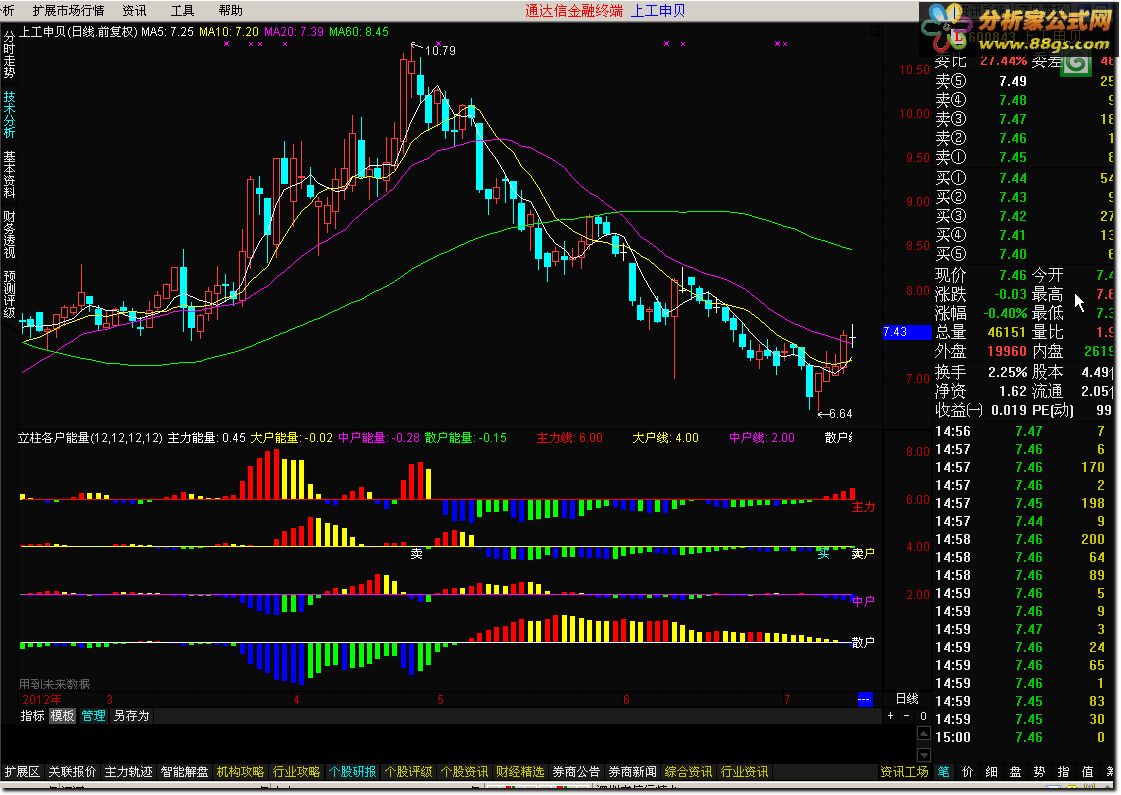The height and width of the screenshot is (795, 1121).
Task: Open the 扩展区 tab
Action: coord(22,771)
